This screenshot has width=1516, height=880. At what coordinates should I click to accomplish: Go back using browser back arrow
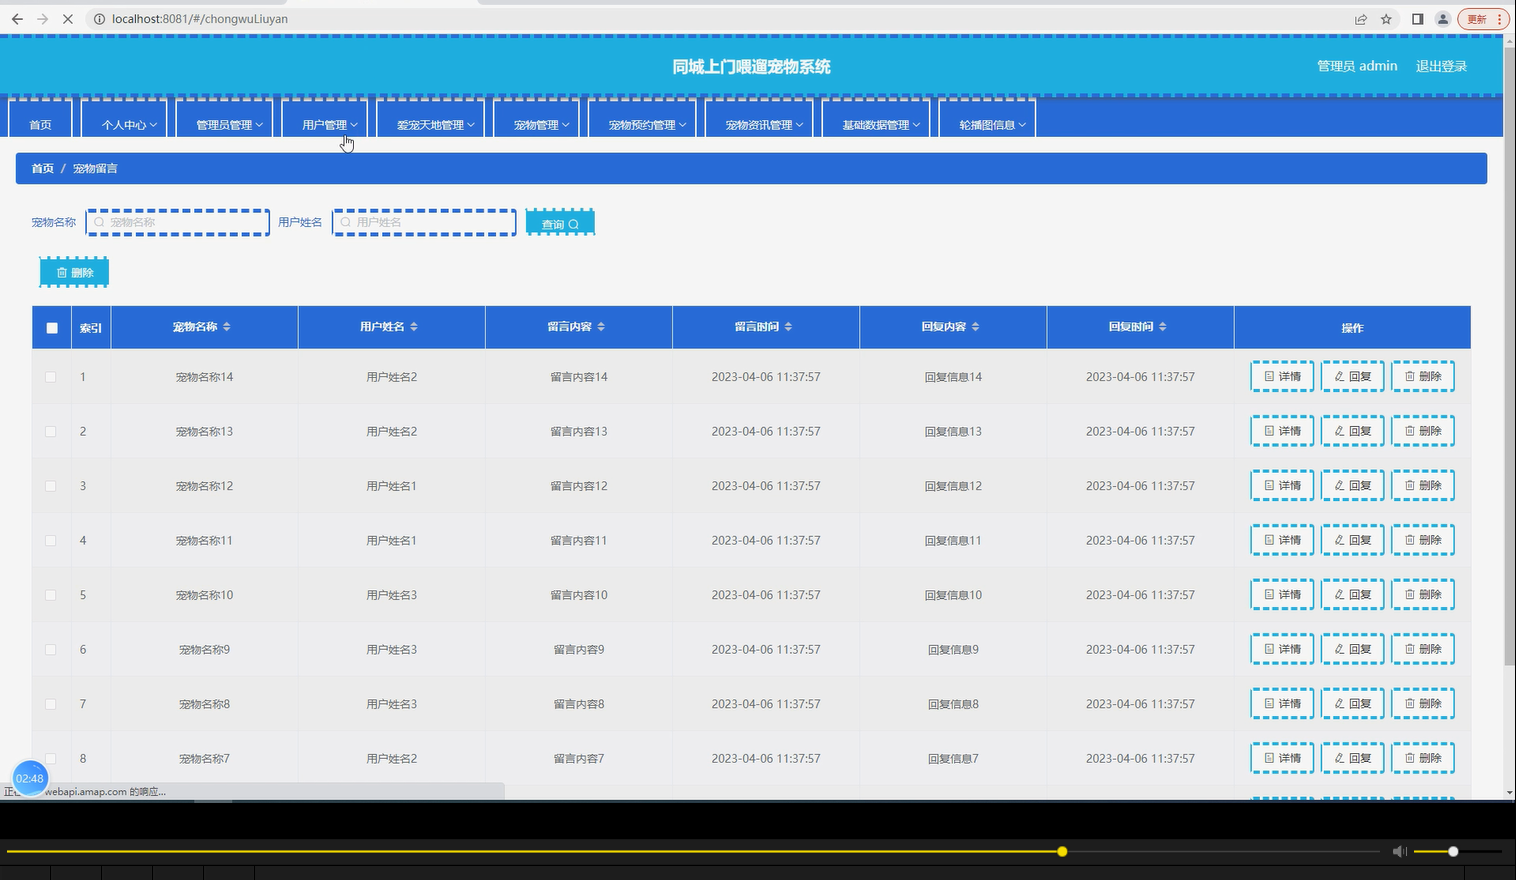click(x=17, y=19)
